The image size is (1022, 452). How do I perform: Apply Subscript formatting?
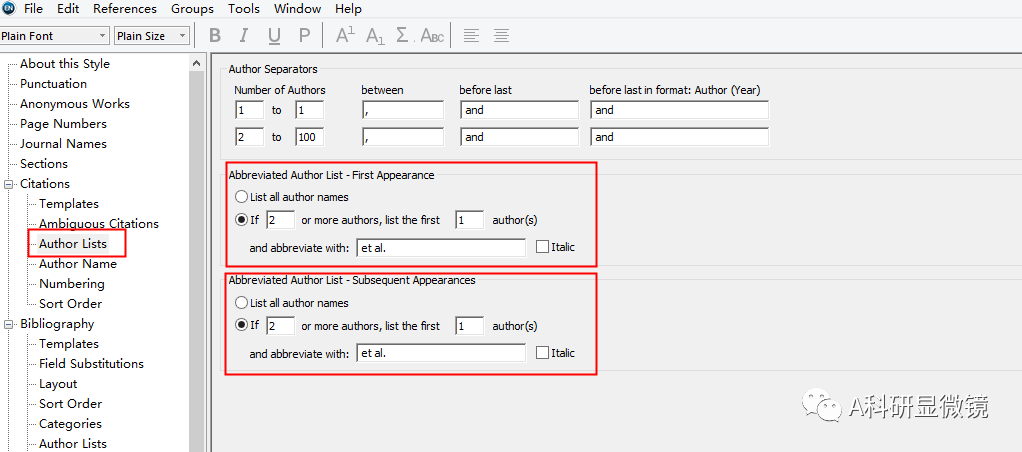(375, 36)
